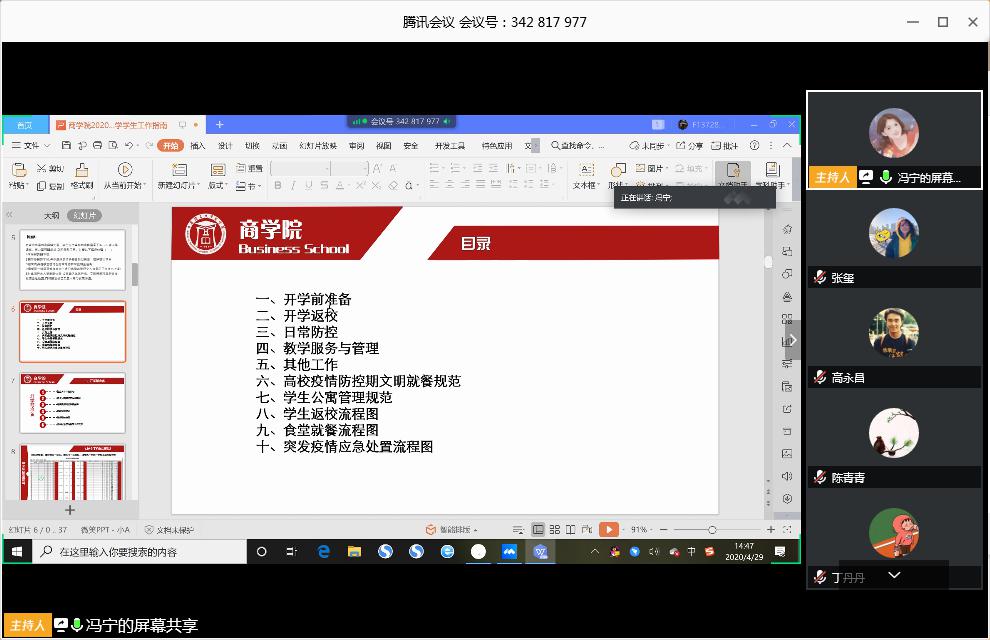Click the Format Painter brush icon
Viewport: 990px width, 640px height.
coord(82,170)
